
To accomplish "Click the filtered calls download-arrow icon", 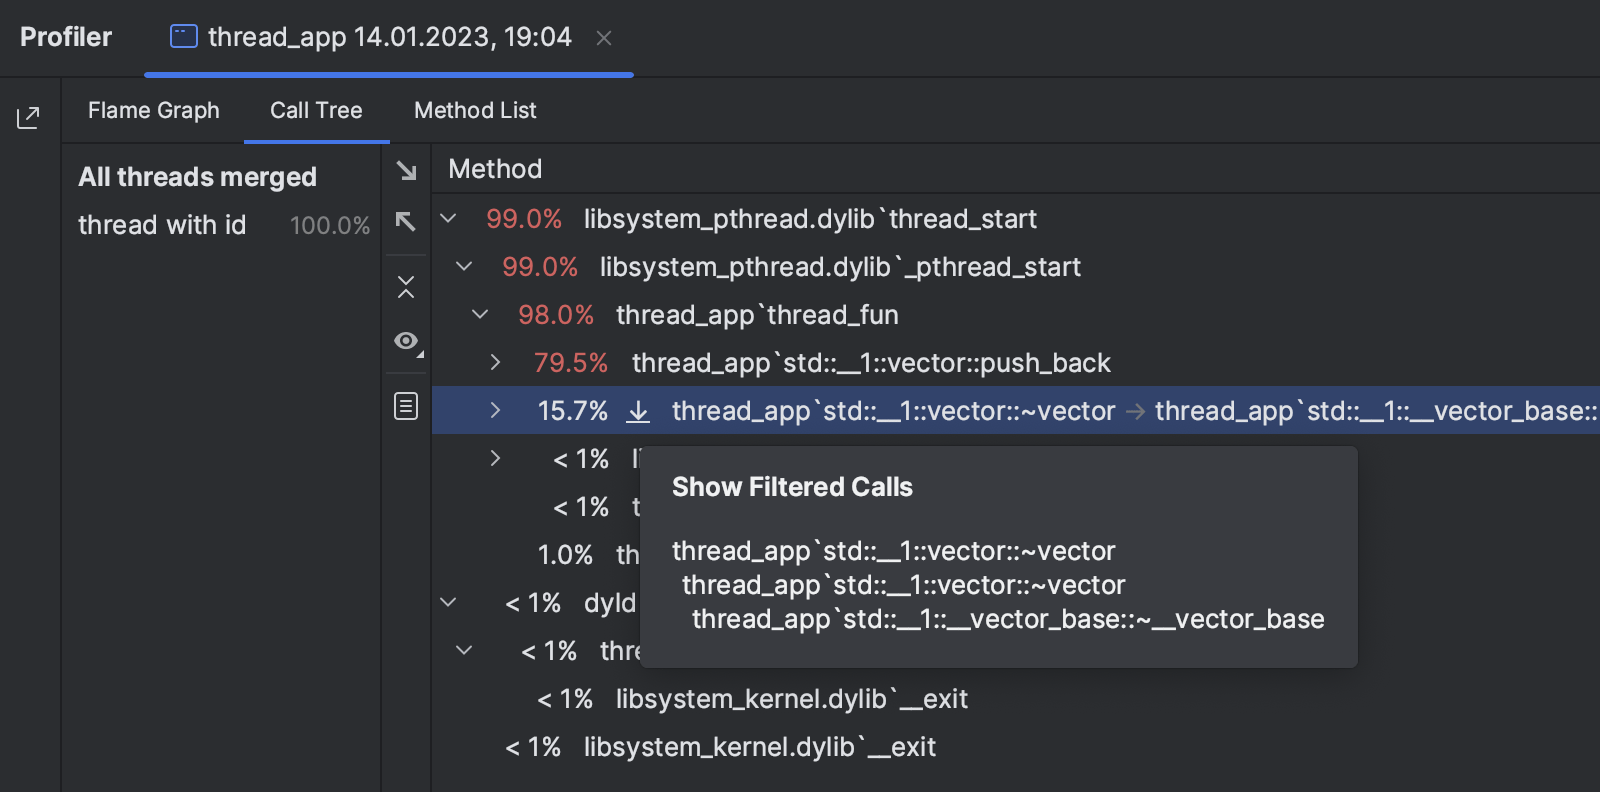I will coord(638,411).
